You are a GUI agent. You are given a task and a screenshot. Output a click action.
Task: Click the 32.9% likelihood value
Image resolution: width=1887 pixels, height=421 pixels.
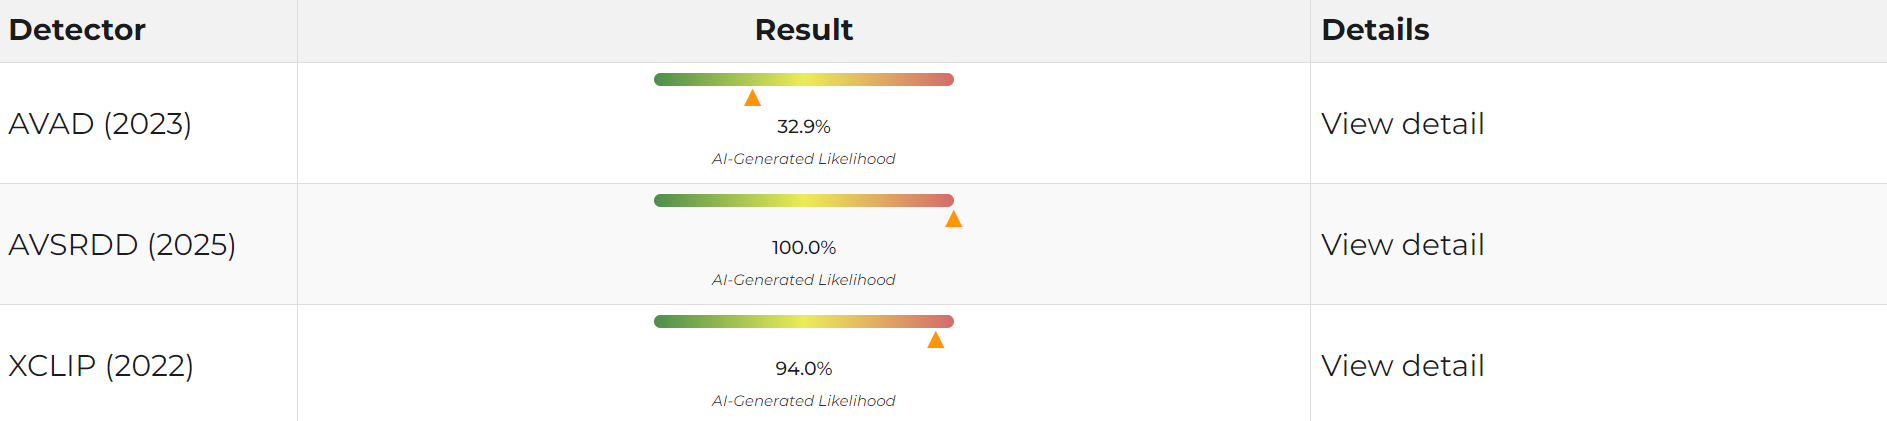(x=803, y=127)
